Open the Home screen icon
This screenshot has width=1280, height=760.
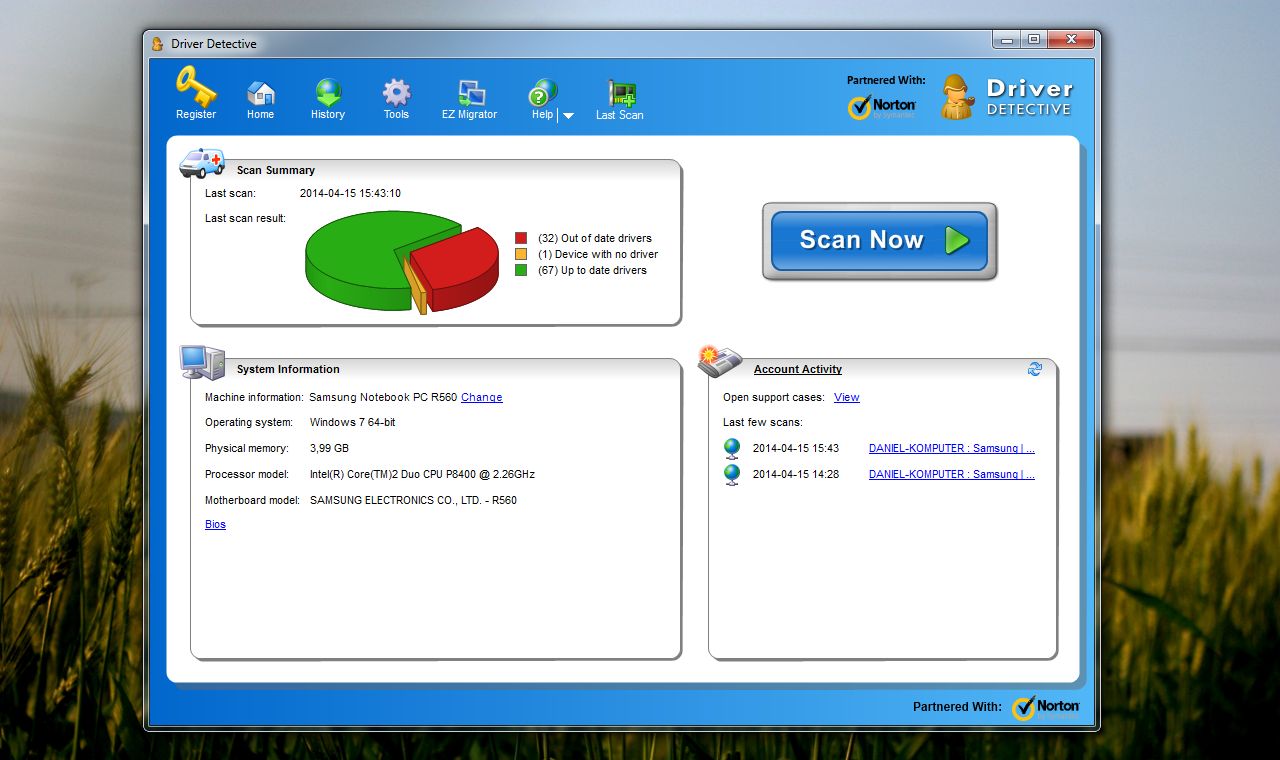click(x=260, y=90)
